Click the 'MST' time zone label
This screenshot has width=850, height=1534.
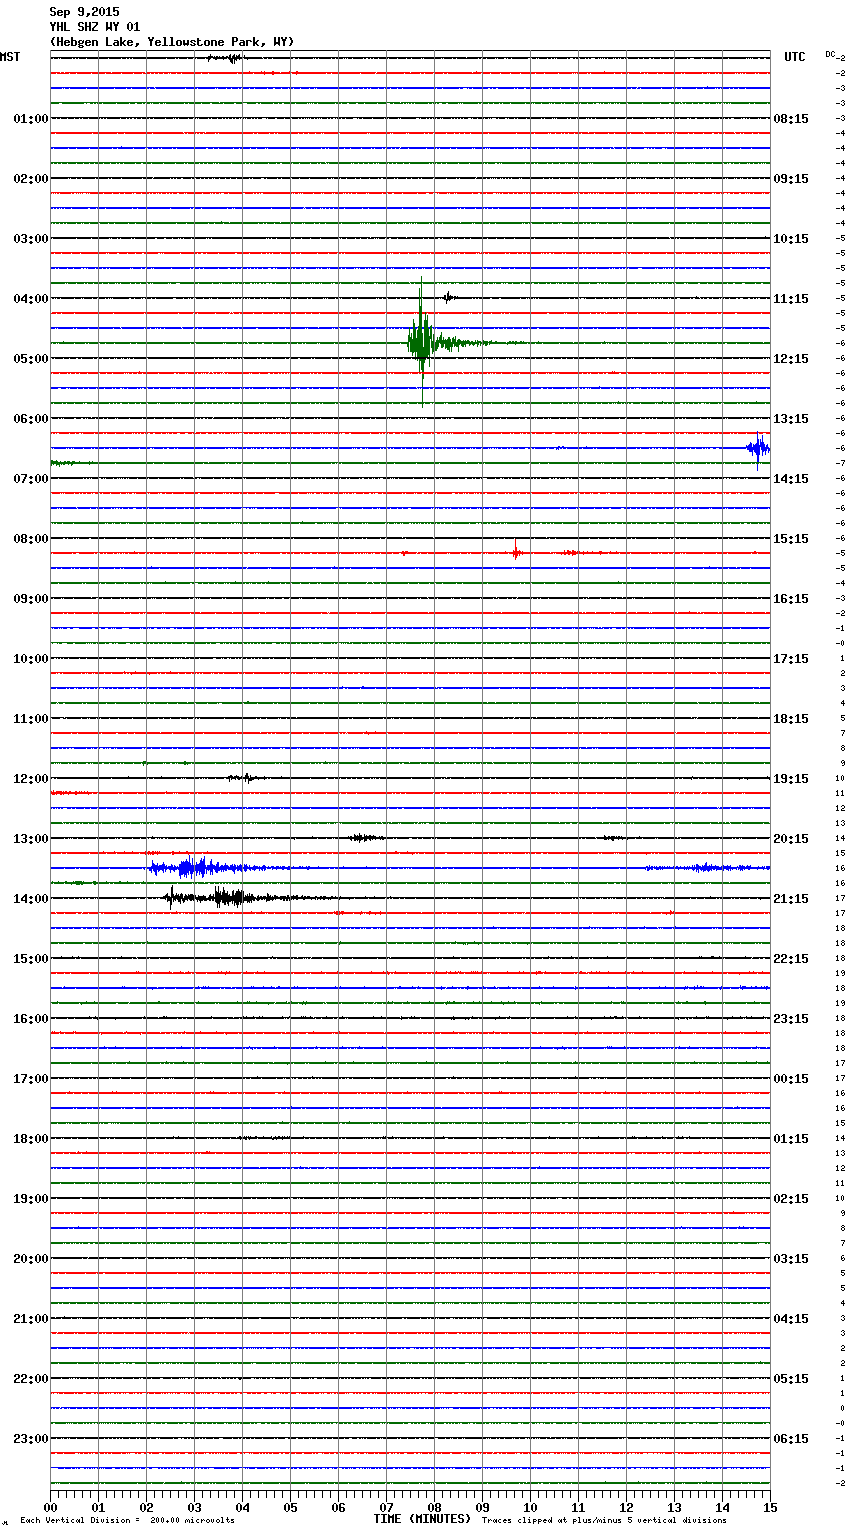click(10, 57)
